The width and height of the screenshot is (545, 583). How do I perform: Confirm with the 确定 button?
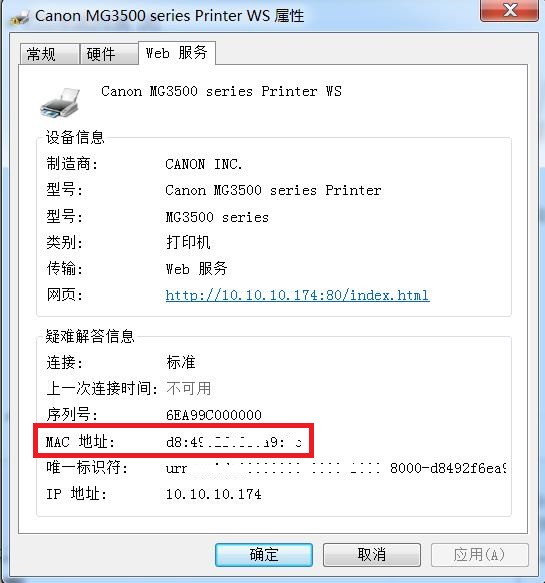[264, 554]
